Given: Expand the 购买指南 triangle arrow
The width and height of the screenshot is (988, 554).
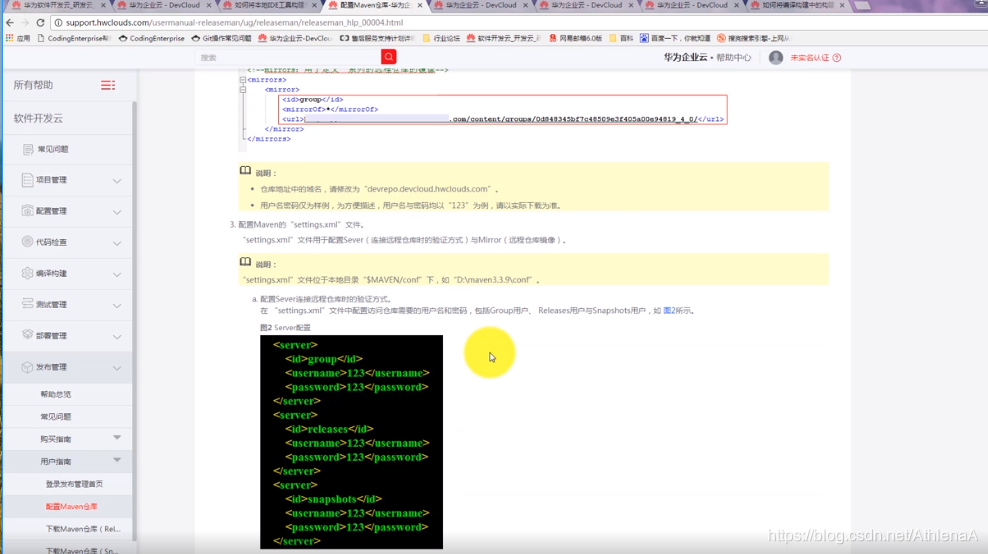Looking at the screenshot, I should pos(117,437).
